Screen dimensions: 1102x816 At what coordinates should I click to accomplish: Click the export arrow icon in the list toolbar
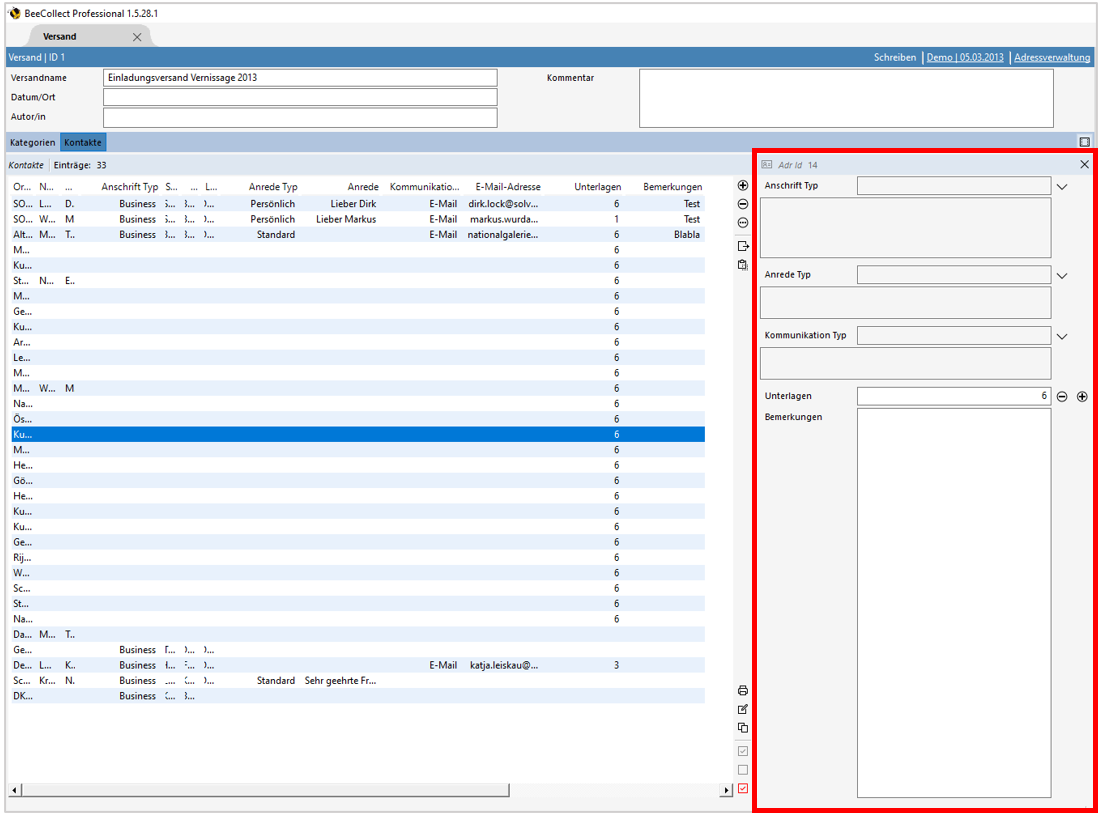click(742, 246)
